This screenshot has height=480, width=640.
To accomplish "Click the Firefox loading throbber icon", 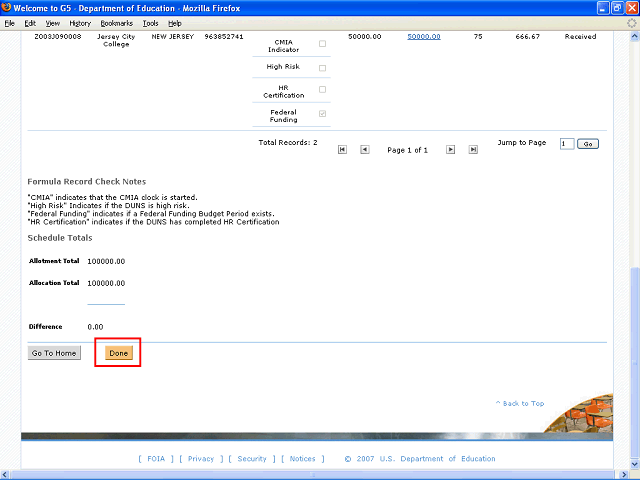I will tap(632, 23).
